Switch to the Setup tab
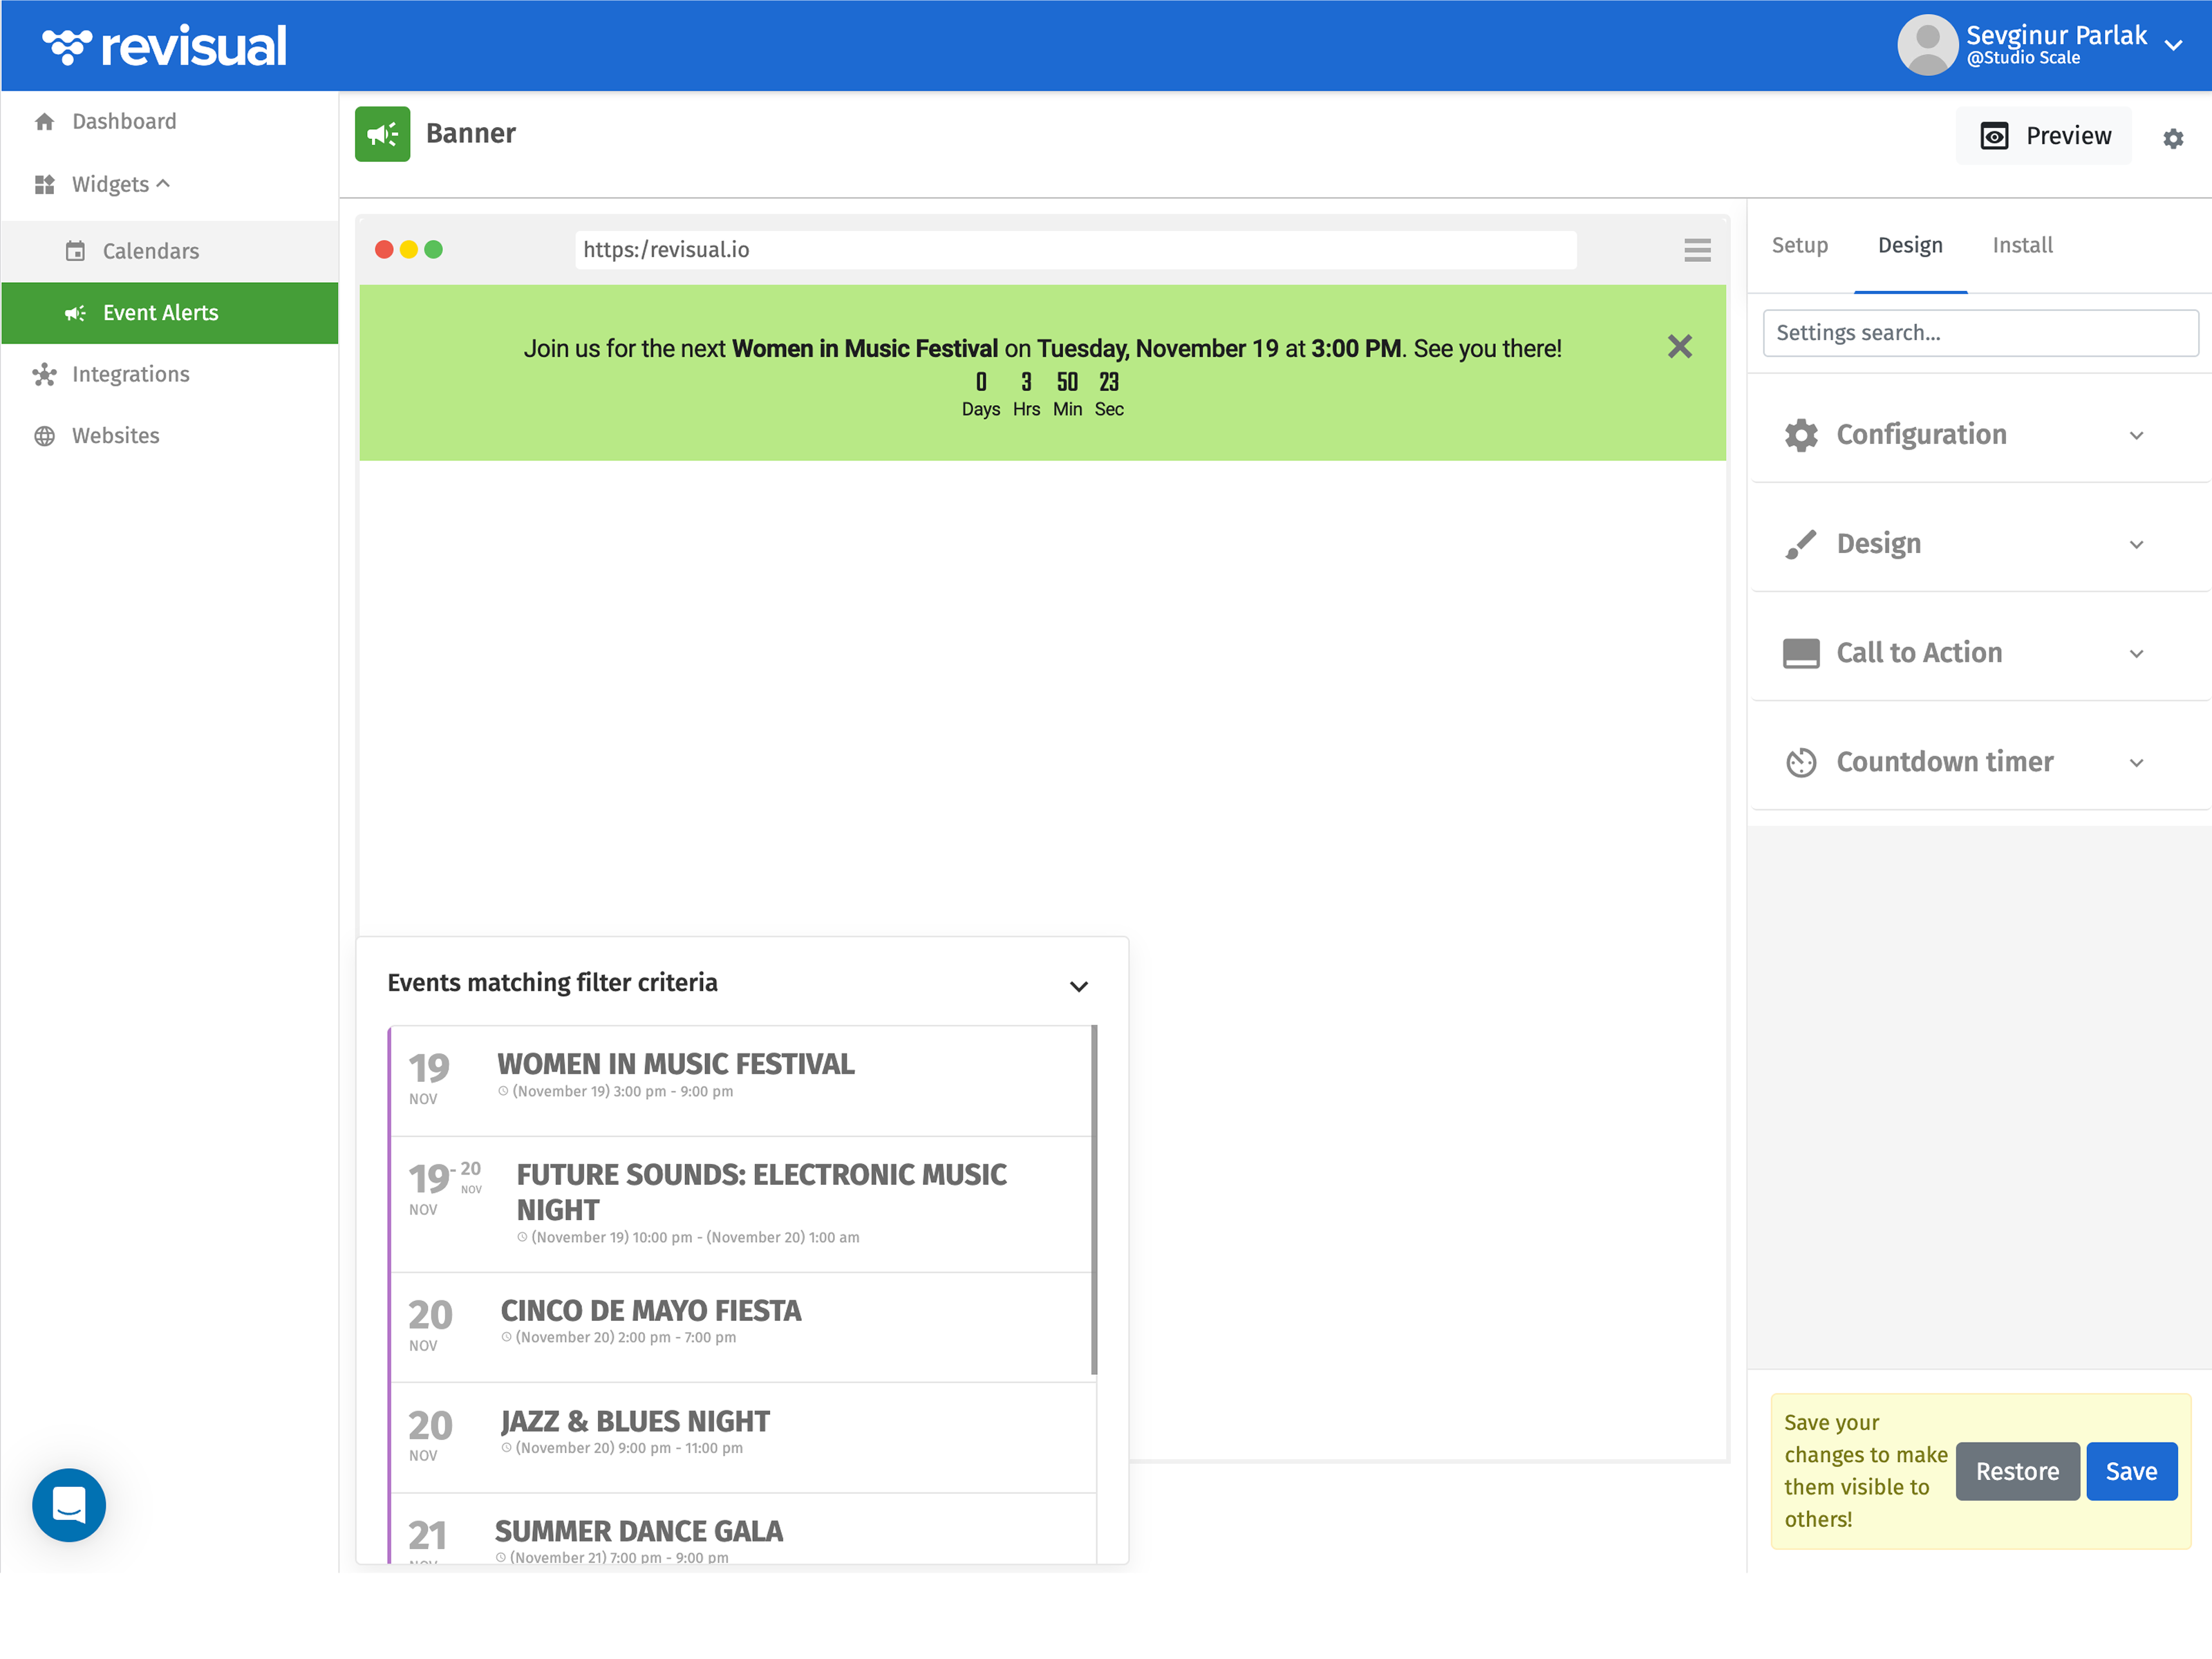This screenshot has height=1659, width=2212. [1799, 246]
